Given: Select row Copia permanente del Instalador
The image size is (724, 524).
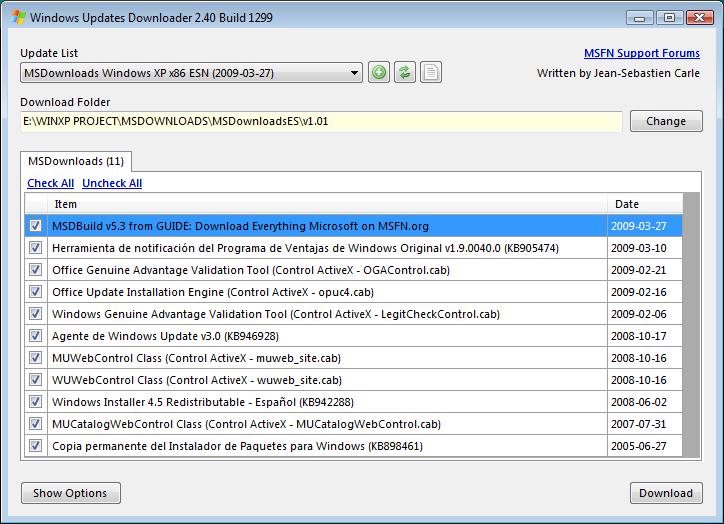Looking at the screenshot, I should point(353,446).
